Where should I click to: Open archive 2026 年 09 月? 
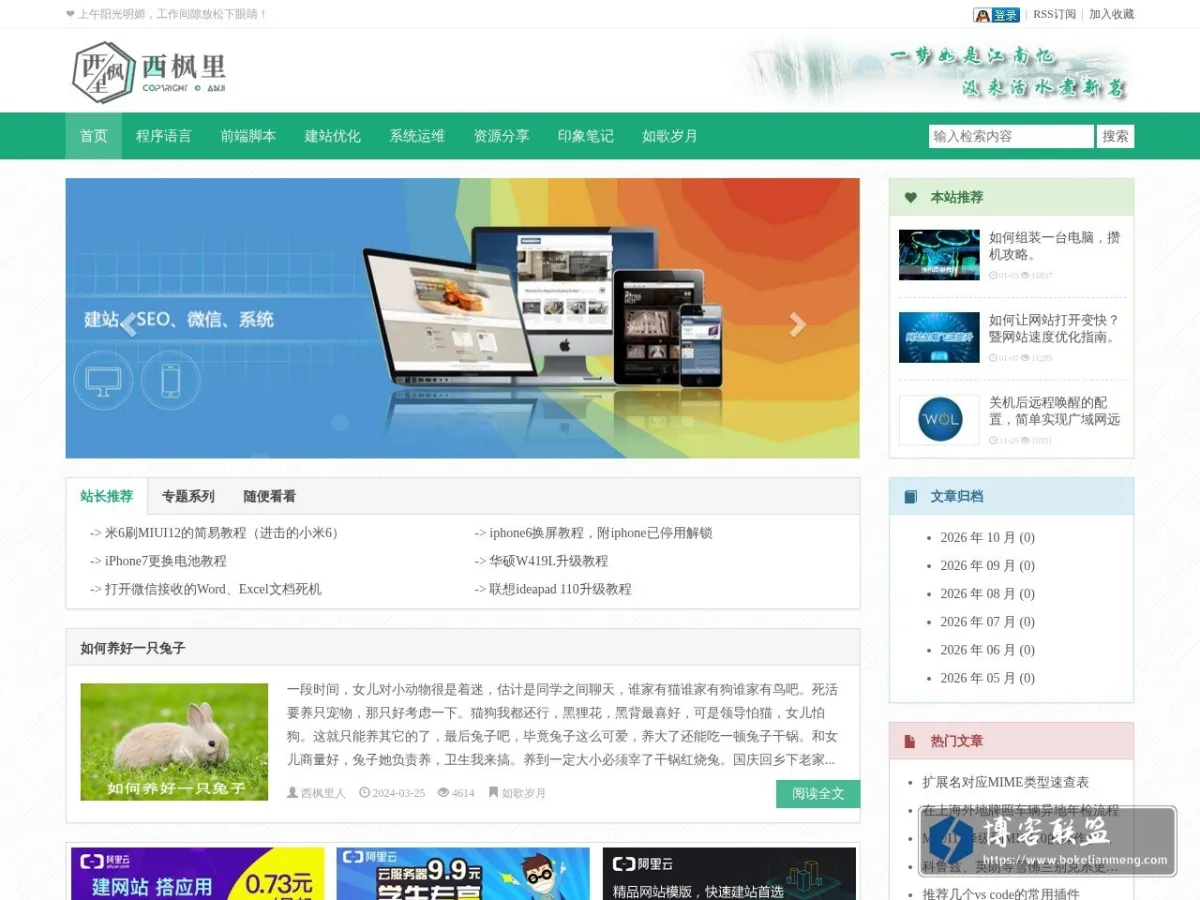point(987,566)
